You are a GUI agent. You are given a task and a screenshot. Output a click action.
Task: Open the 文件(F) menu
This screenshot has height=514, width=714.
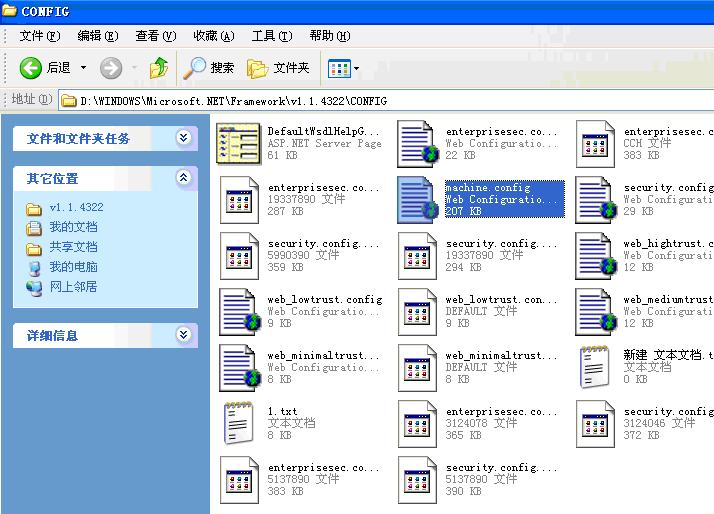pyautogui.click(x=40, y=36)
